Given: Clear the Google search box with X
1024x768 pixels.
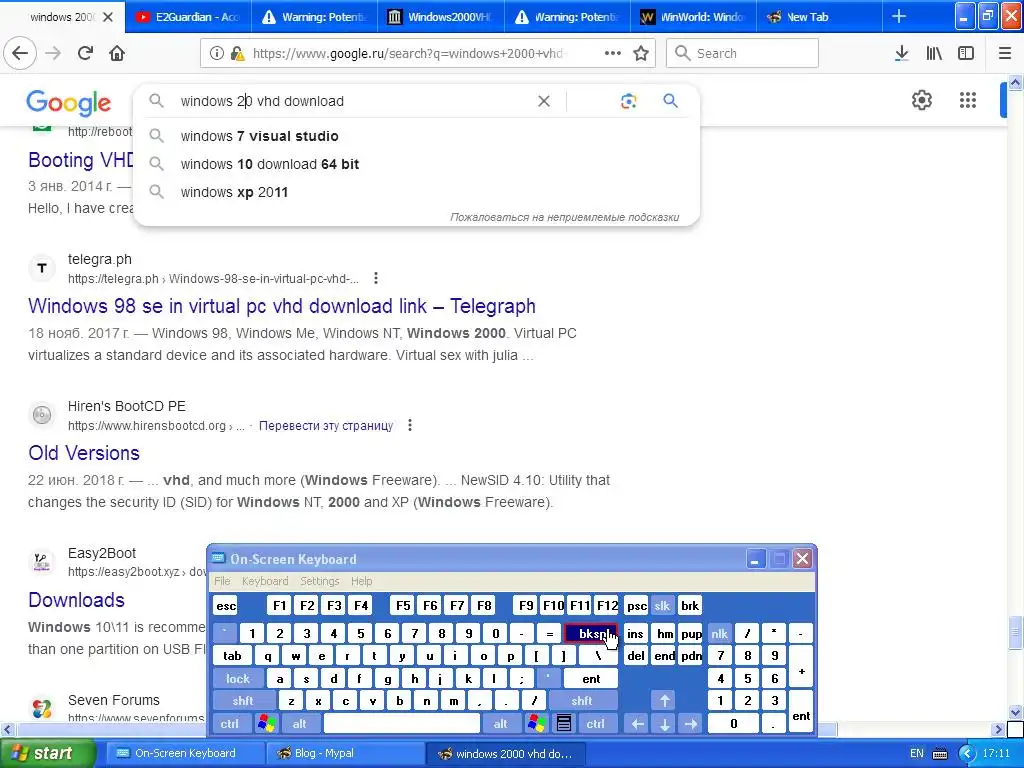Looking at the screenshot, I should pos(543,101).
